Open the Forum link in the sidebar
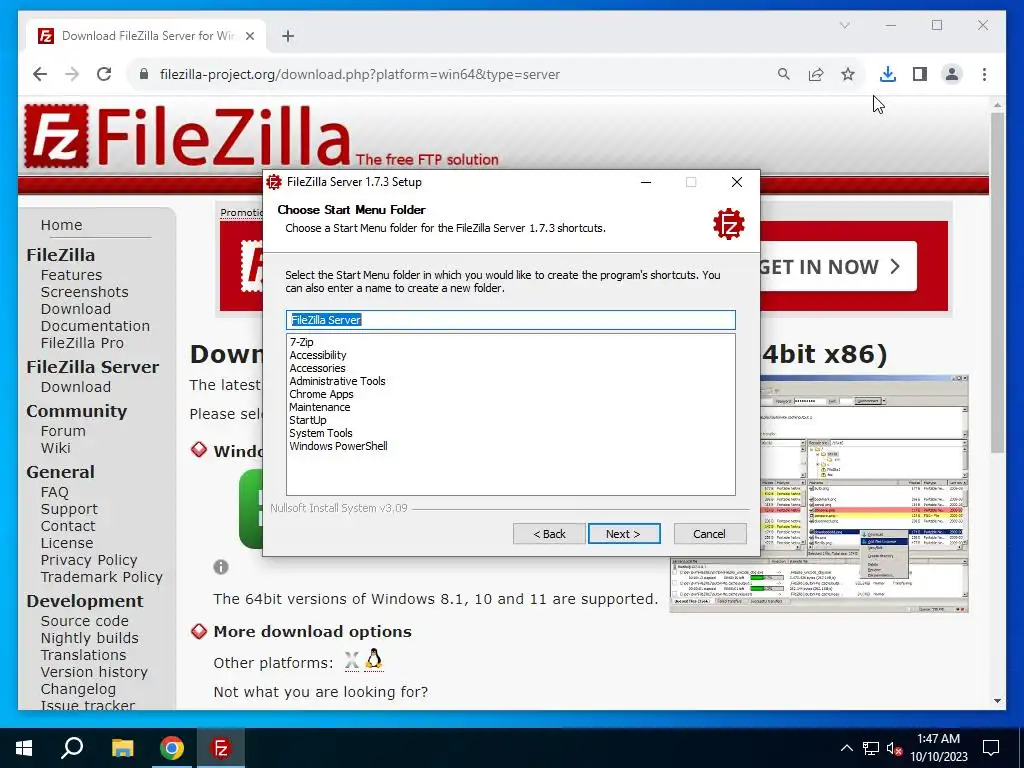 click(63, 431)
